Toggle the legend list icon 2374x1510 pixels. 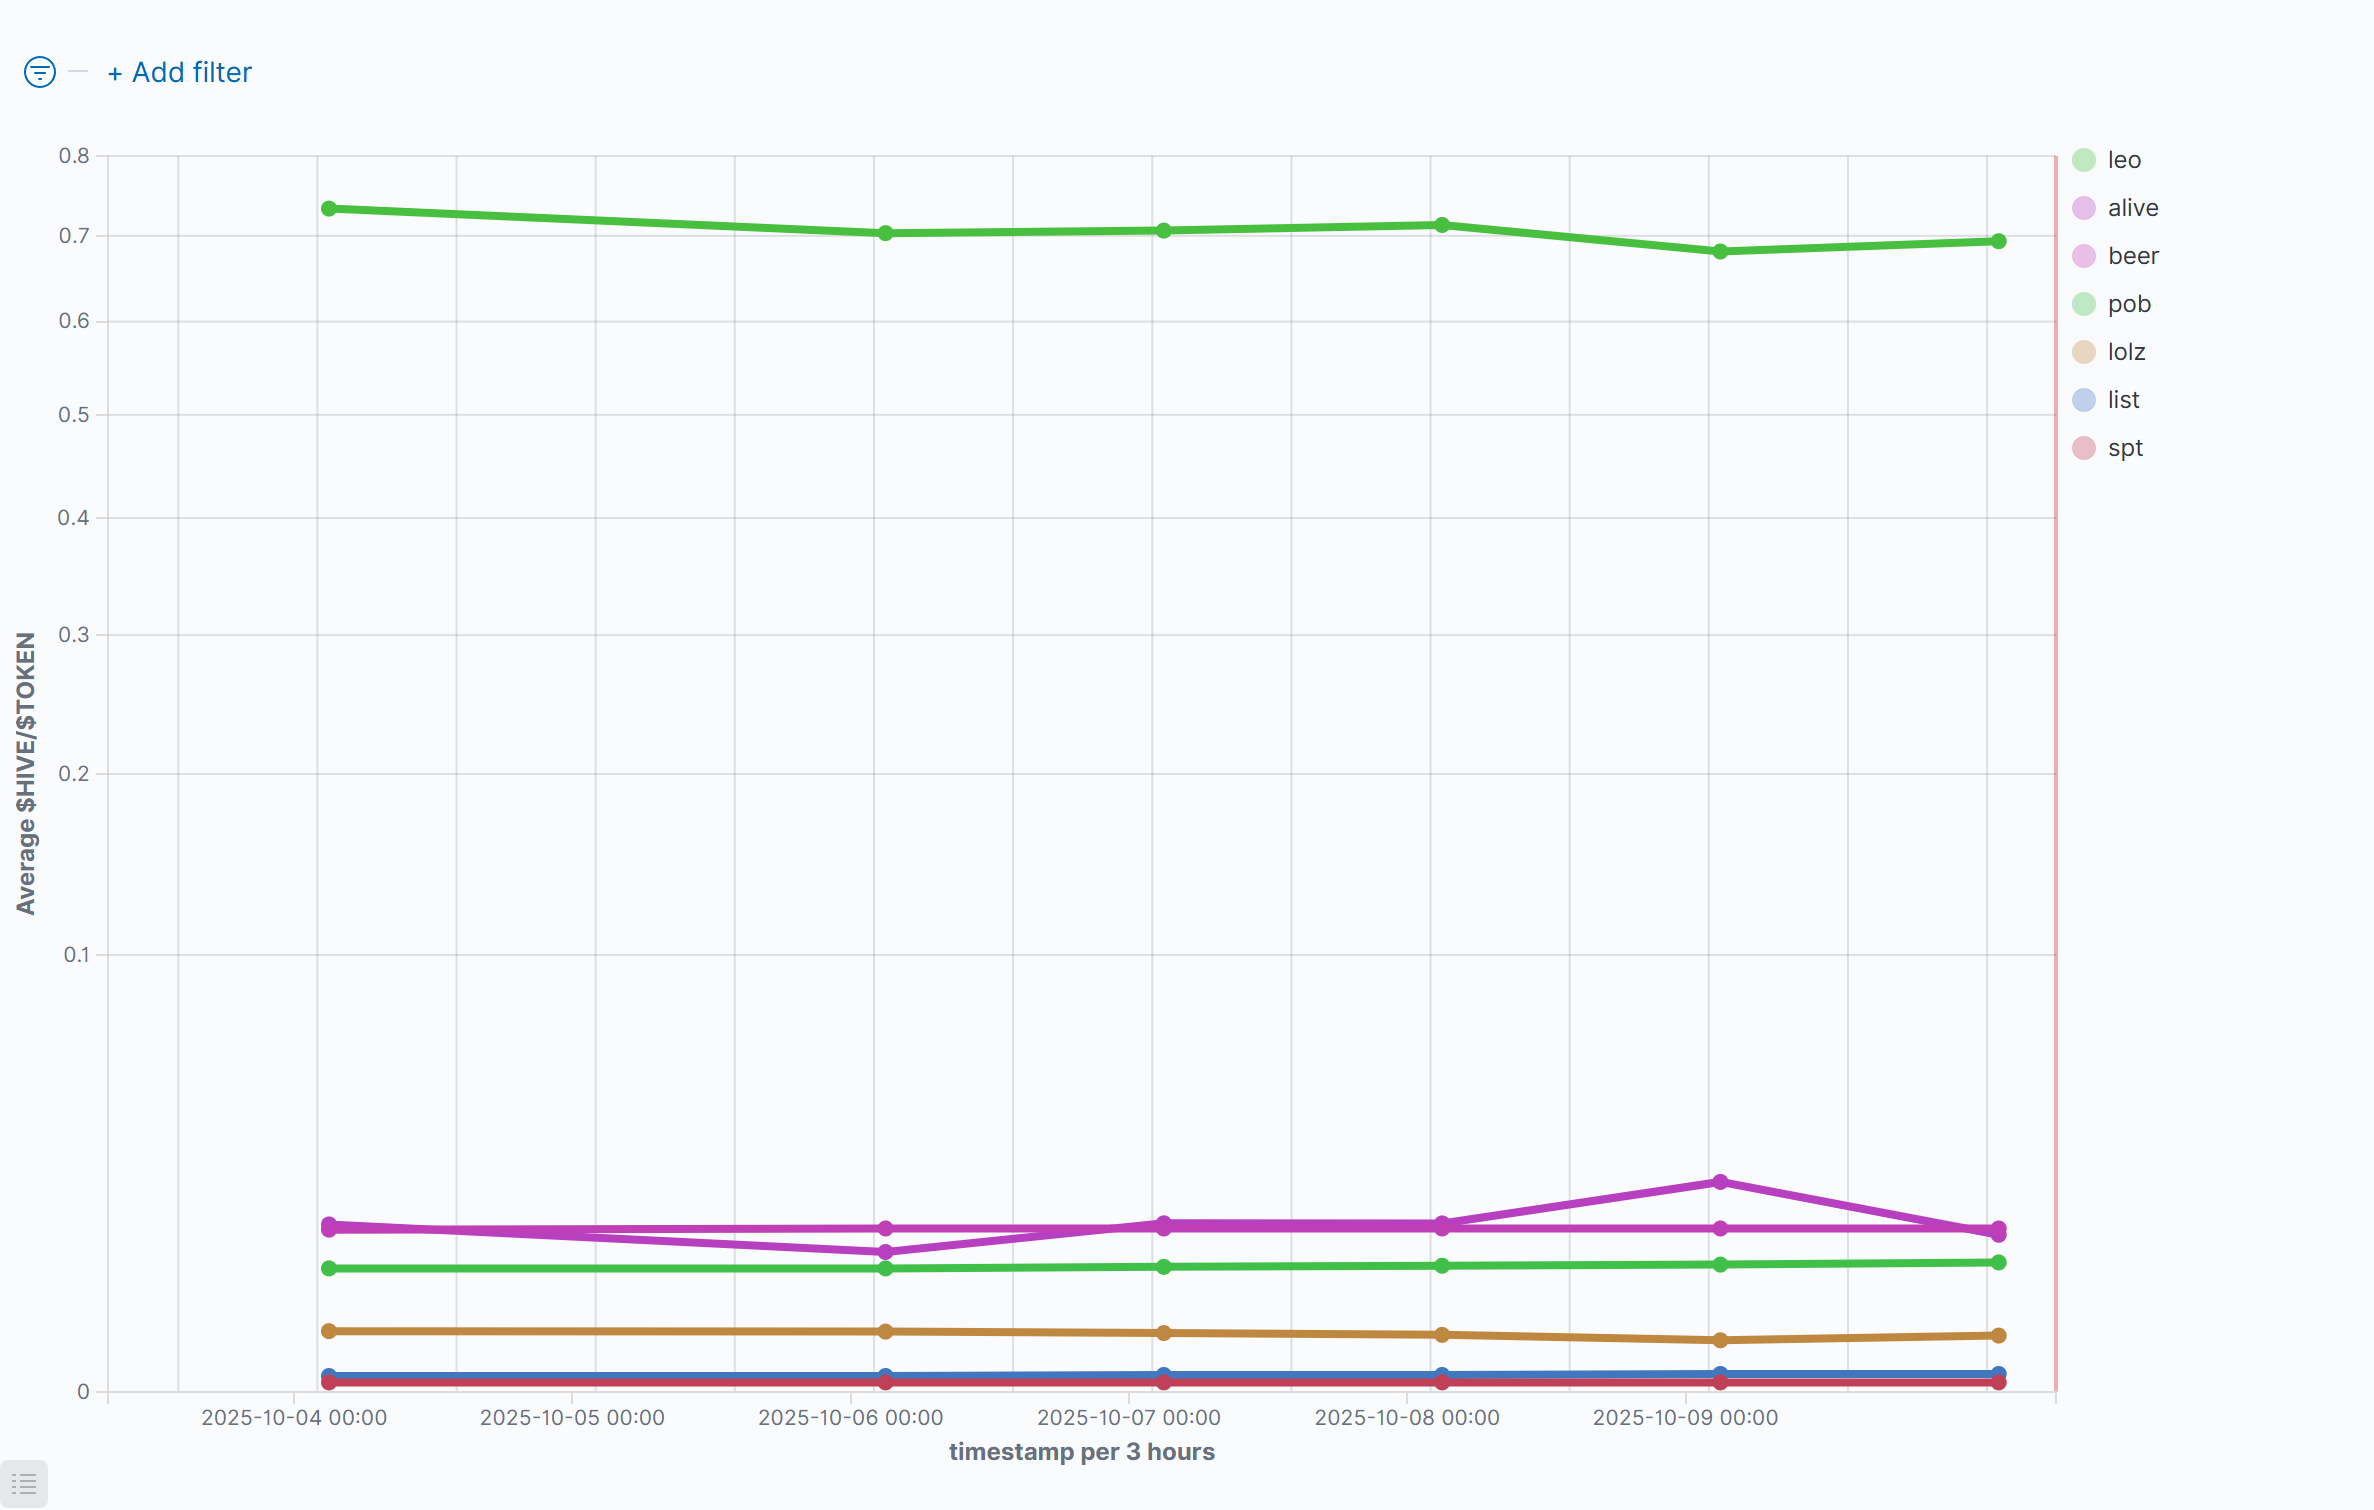(x=24, y=1484)
